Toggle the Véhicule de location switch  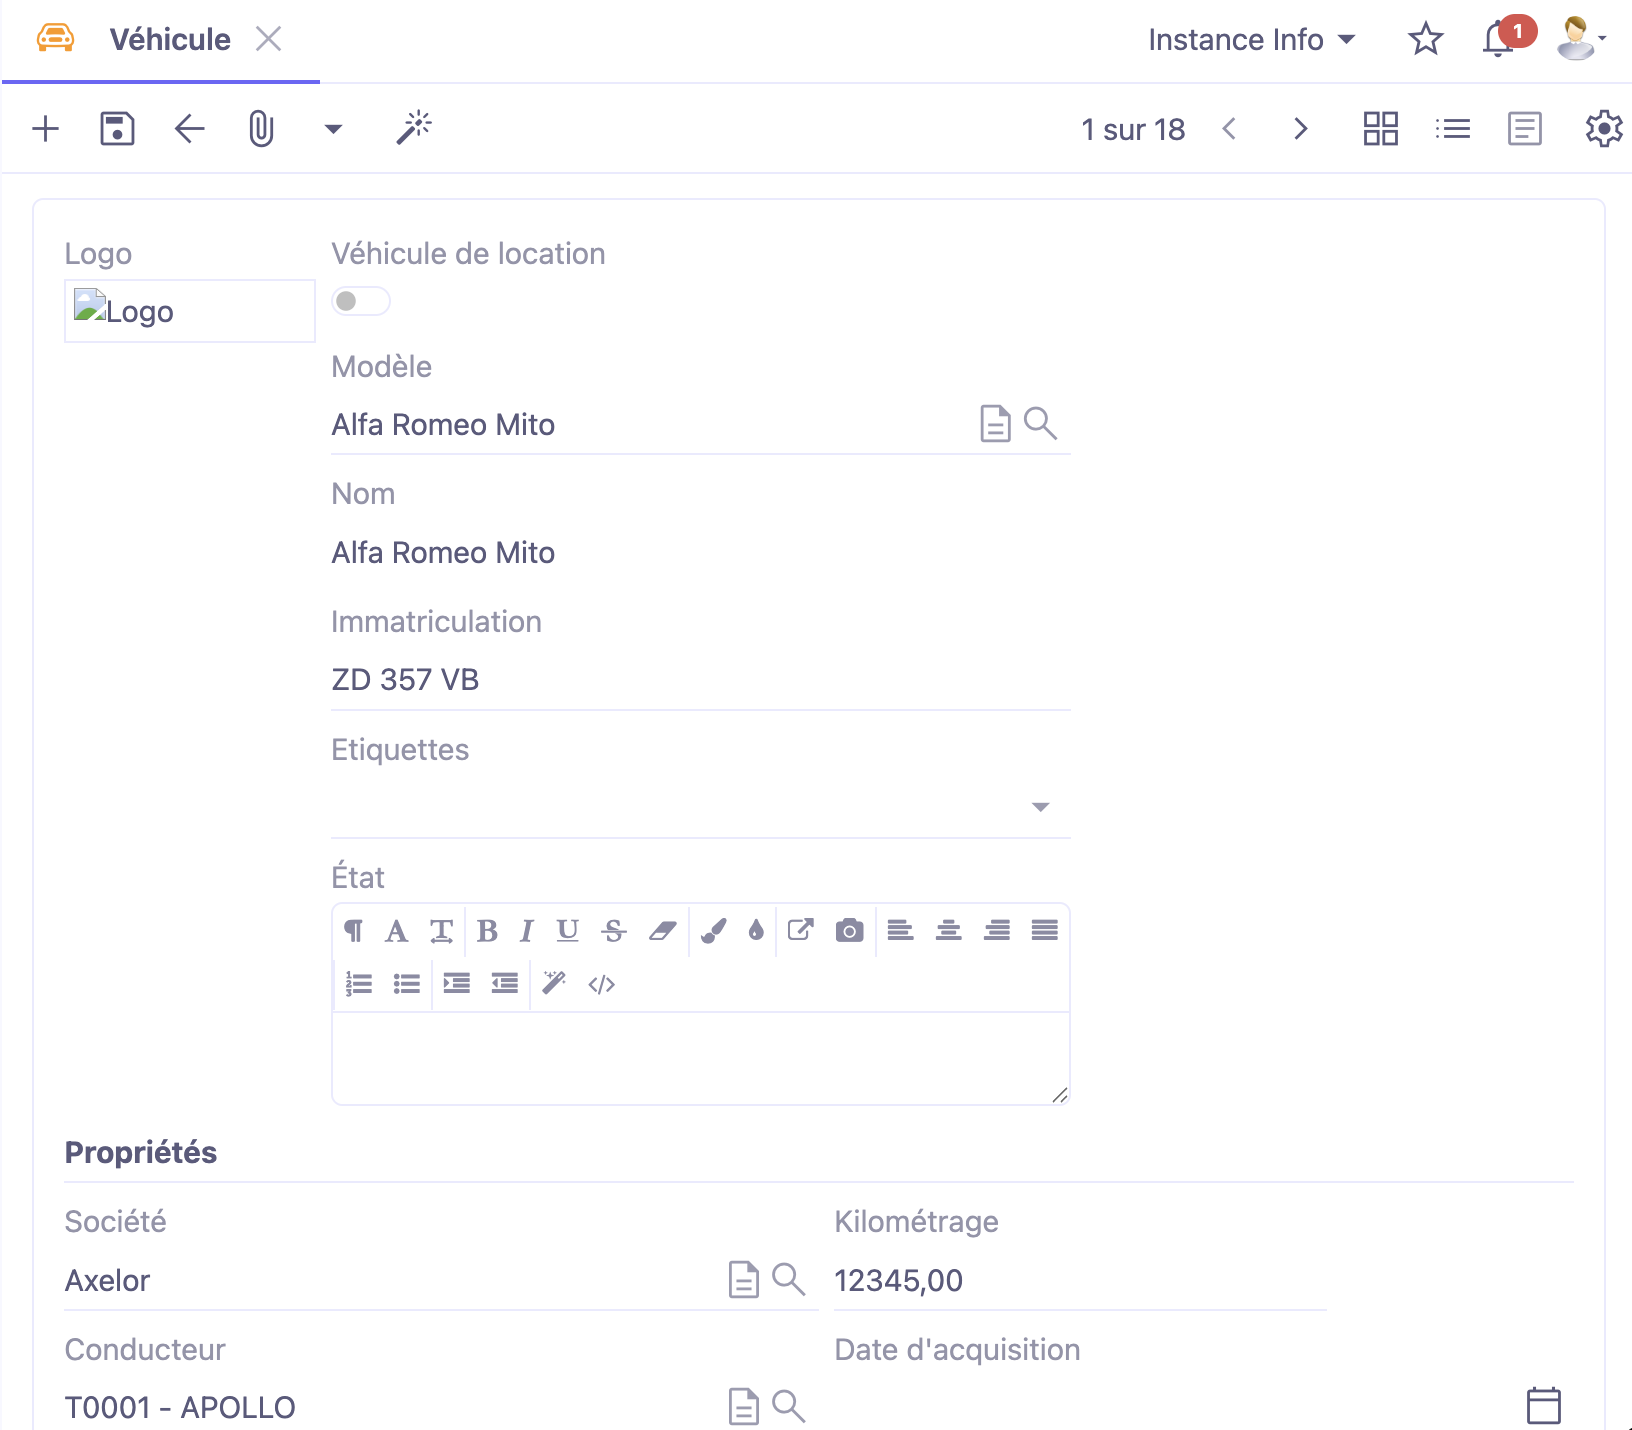tap(360, 301)
